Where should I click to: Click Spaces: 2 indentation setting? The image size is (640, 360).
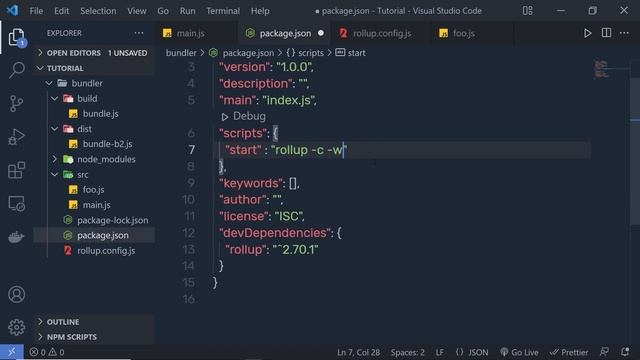click(407, 352)
